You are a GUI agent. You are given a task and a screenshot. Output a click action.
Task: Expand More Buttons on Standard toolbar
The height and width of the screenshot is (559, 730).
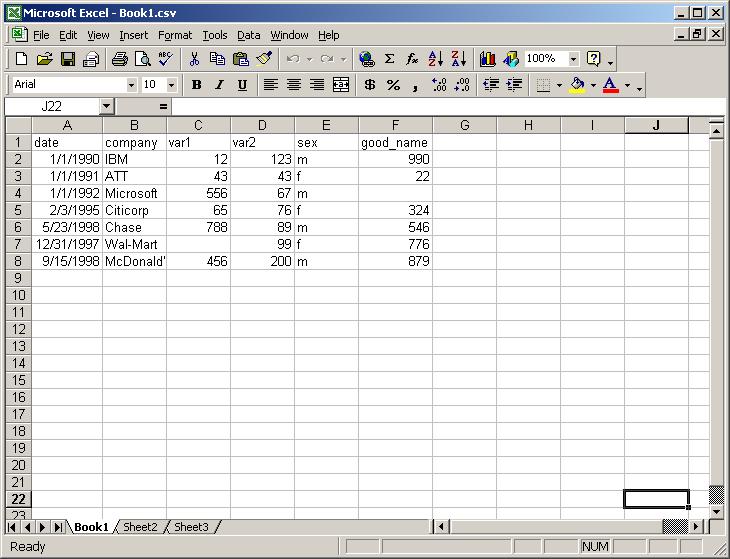click(610, 60)
